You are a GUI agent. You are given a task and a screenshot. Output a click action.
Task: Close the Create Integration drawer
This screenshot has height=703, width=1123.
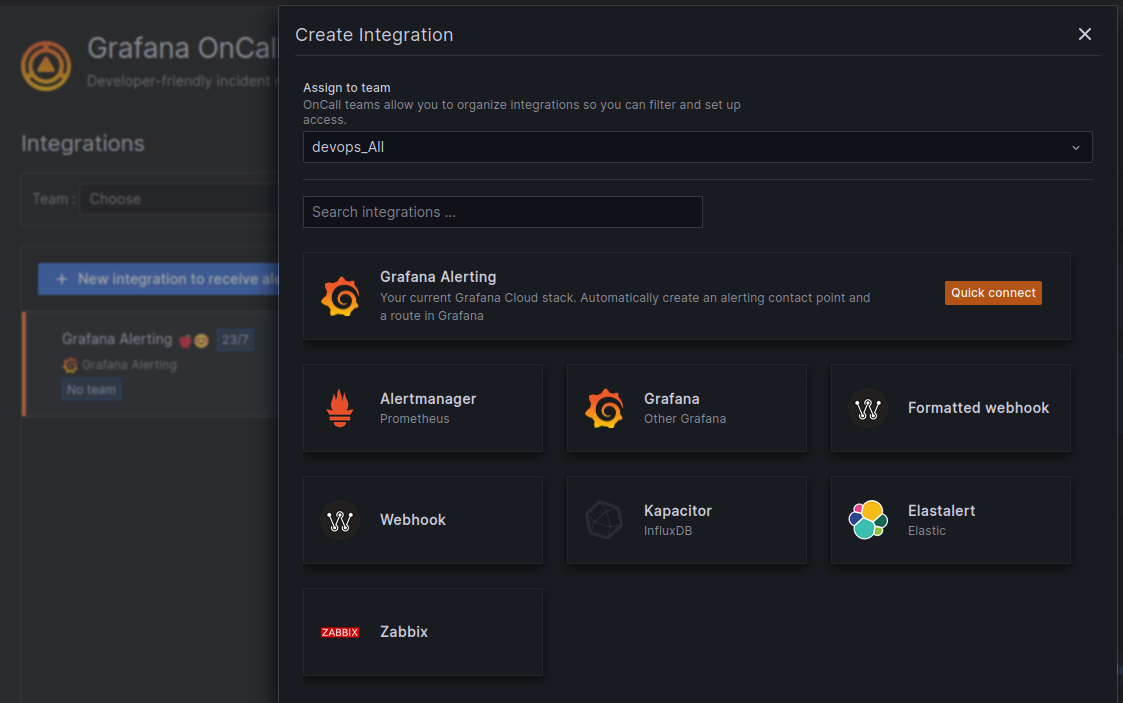[1084, 34]
